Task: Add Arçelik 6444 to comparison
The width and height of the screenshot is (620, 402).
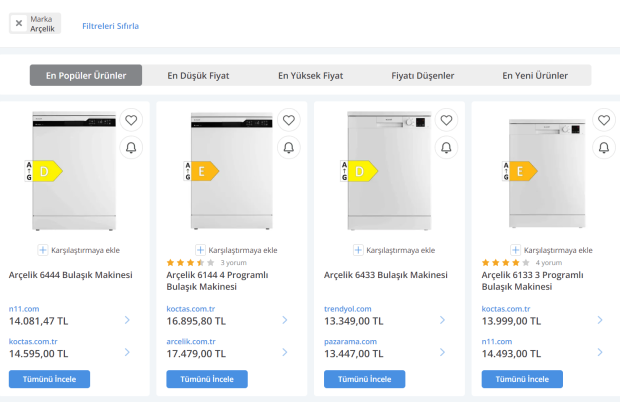Action: 79,250
